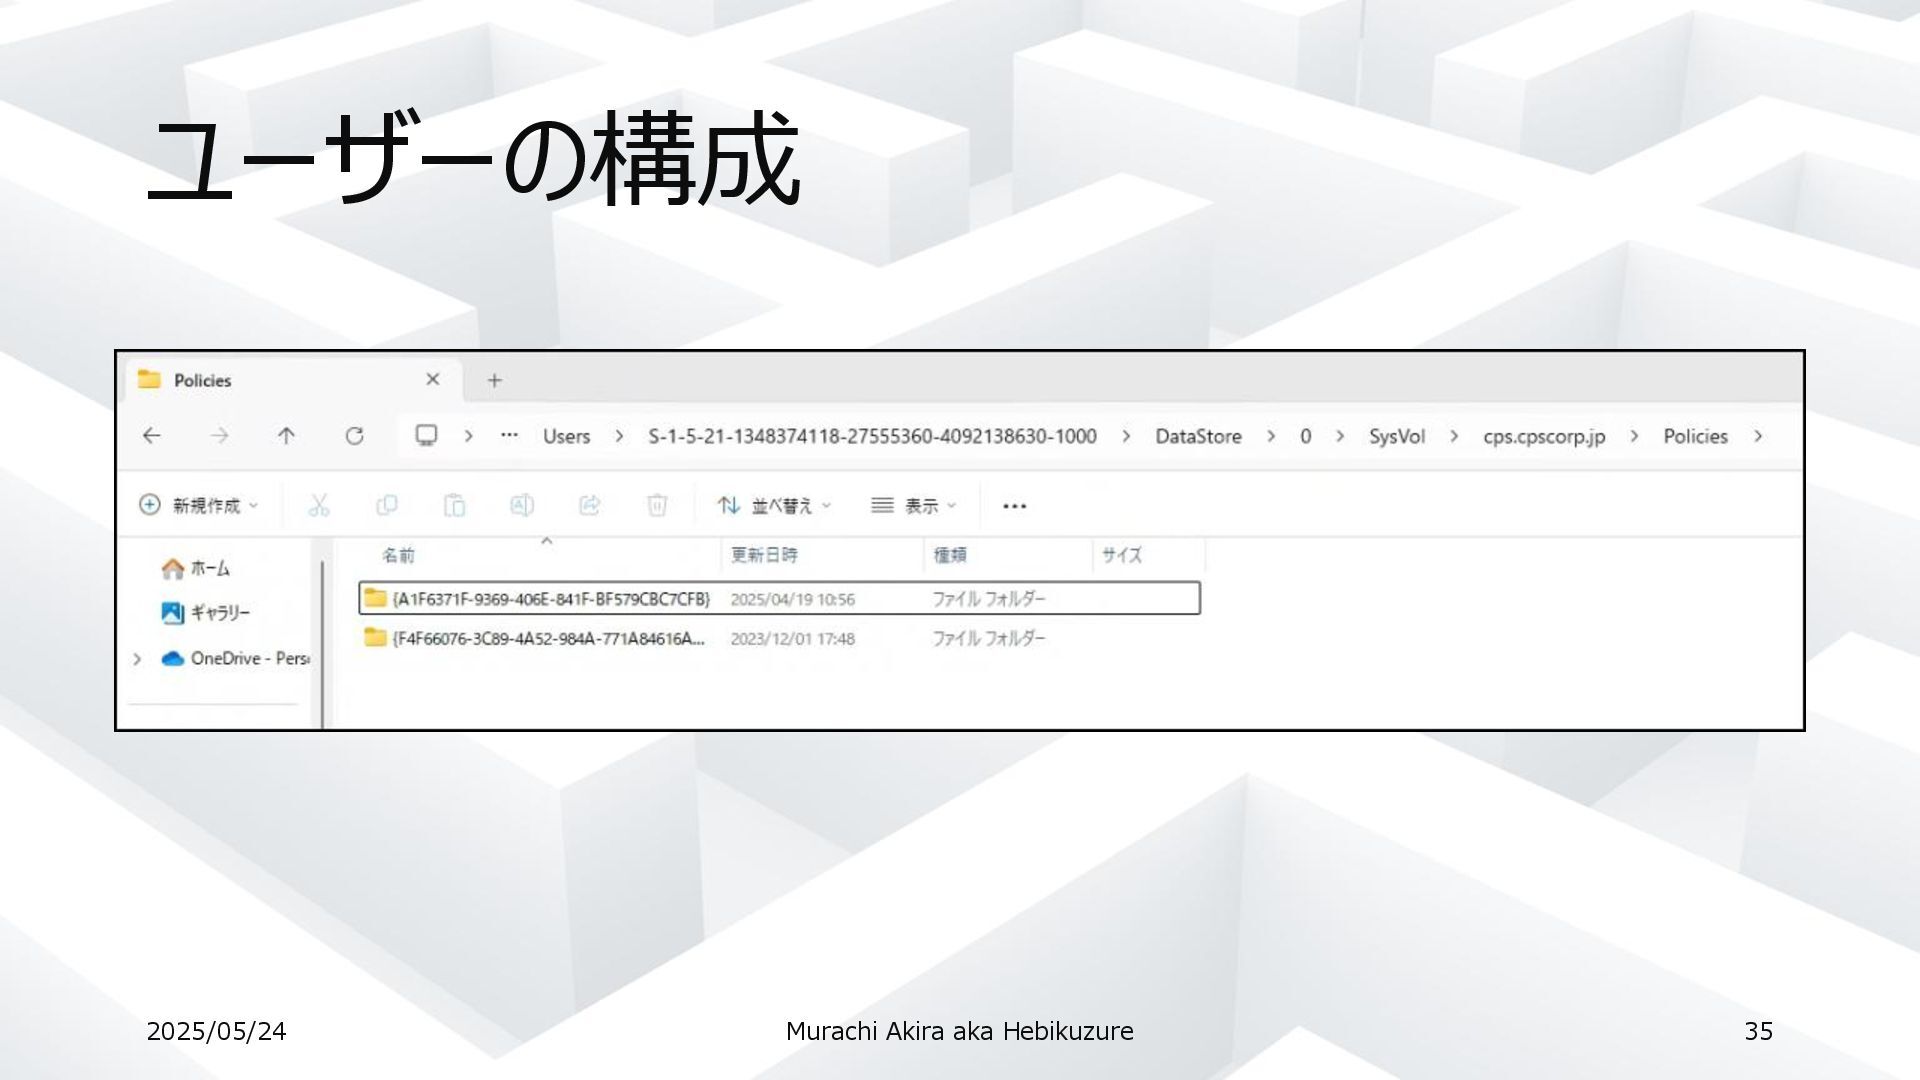Click the Back navigation arrow
This screenshot has width=1920, height=1080.
(x=151, y=436)
